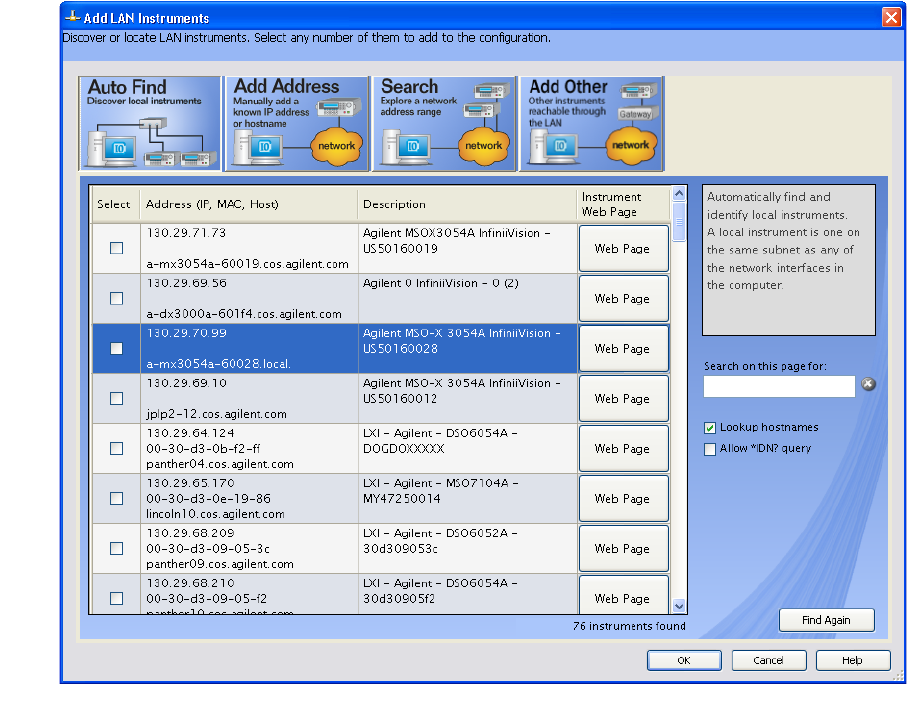The height and width of the screenshot is (713, 908).
Task: Click the Select column header
Action: pos(114,204)
